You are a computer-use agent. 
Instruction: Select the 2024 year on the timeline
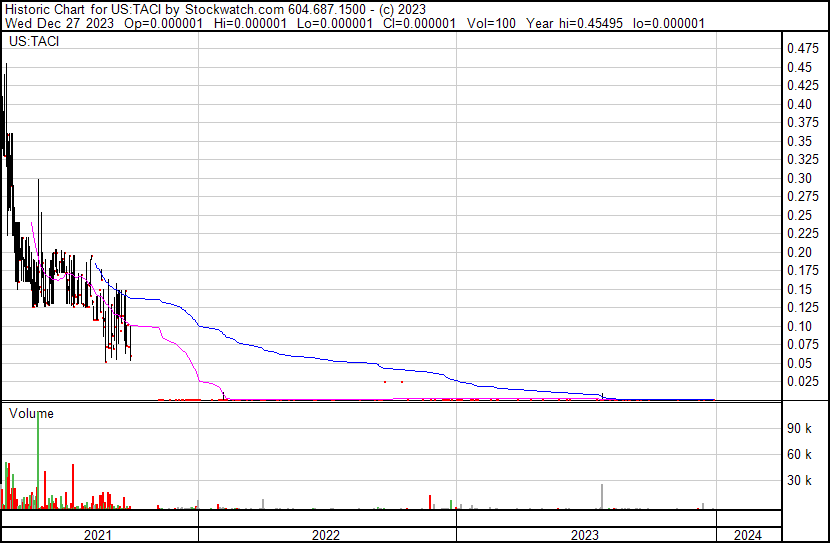tap(747, 535)
